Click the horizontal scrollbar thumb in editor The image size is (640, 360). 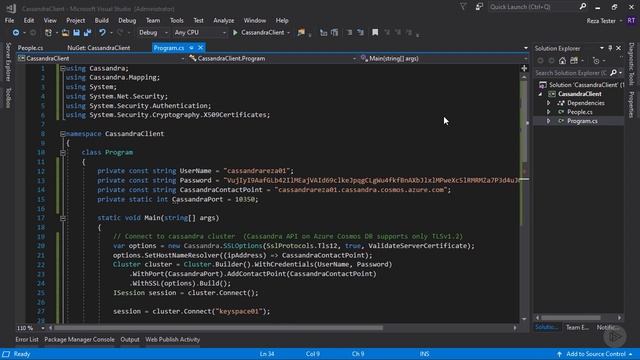tap(218, 328)
